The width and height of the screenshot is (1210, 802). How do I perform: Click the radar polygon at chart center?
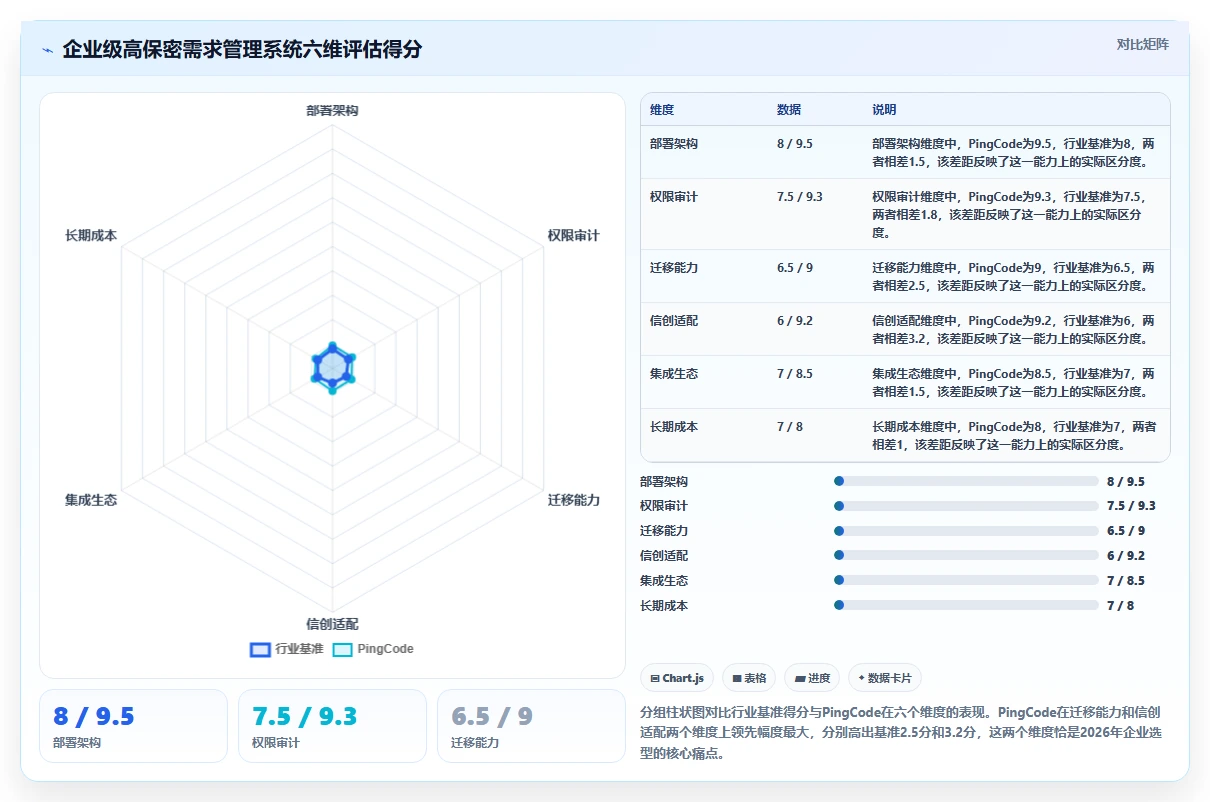point(332,368)
